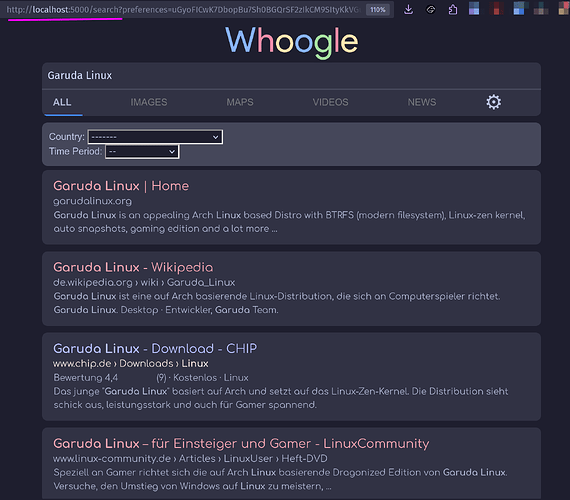Screen dimensions: 570x500
Task: Open the Time Period dropdown
Action: [x=142, y=152]
